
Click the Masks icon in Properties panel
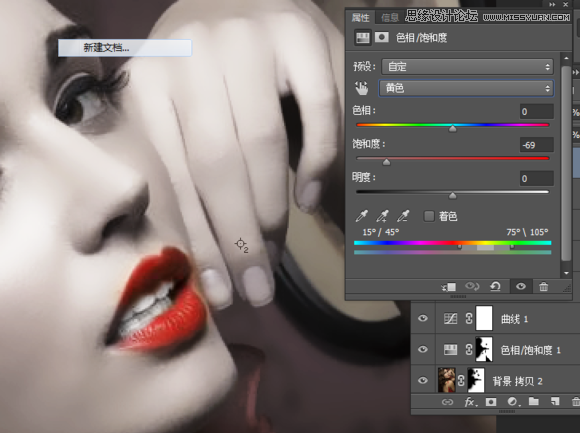pos(382,37)
